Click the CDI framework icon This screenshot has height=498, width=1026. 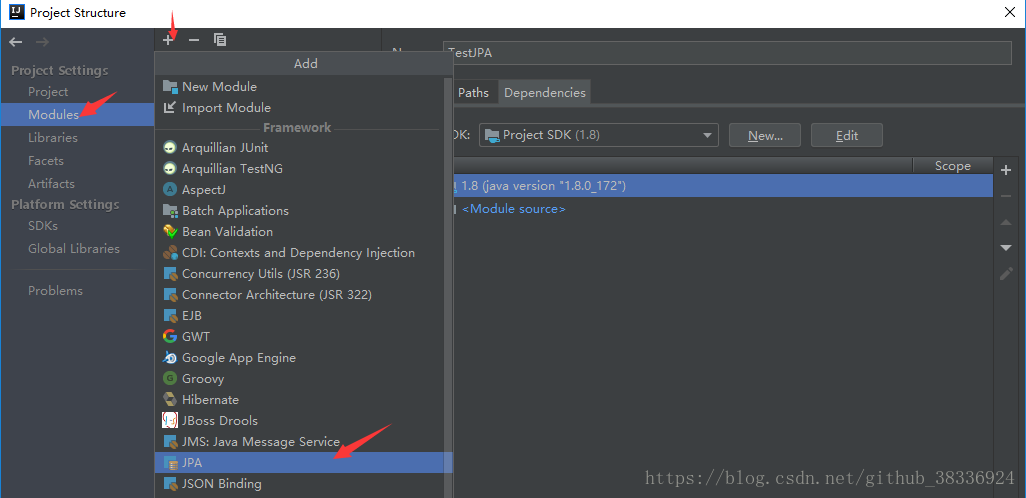(x=170, y=253)
